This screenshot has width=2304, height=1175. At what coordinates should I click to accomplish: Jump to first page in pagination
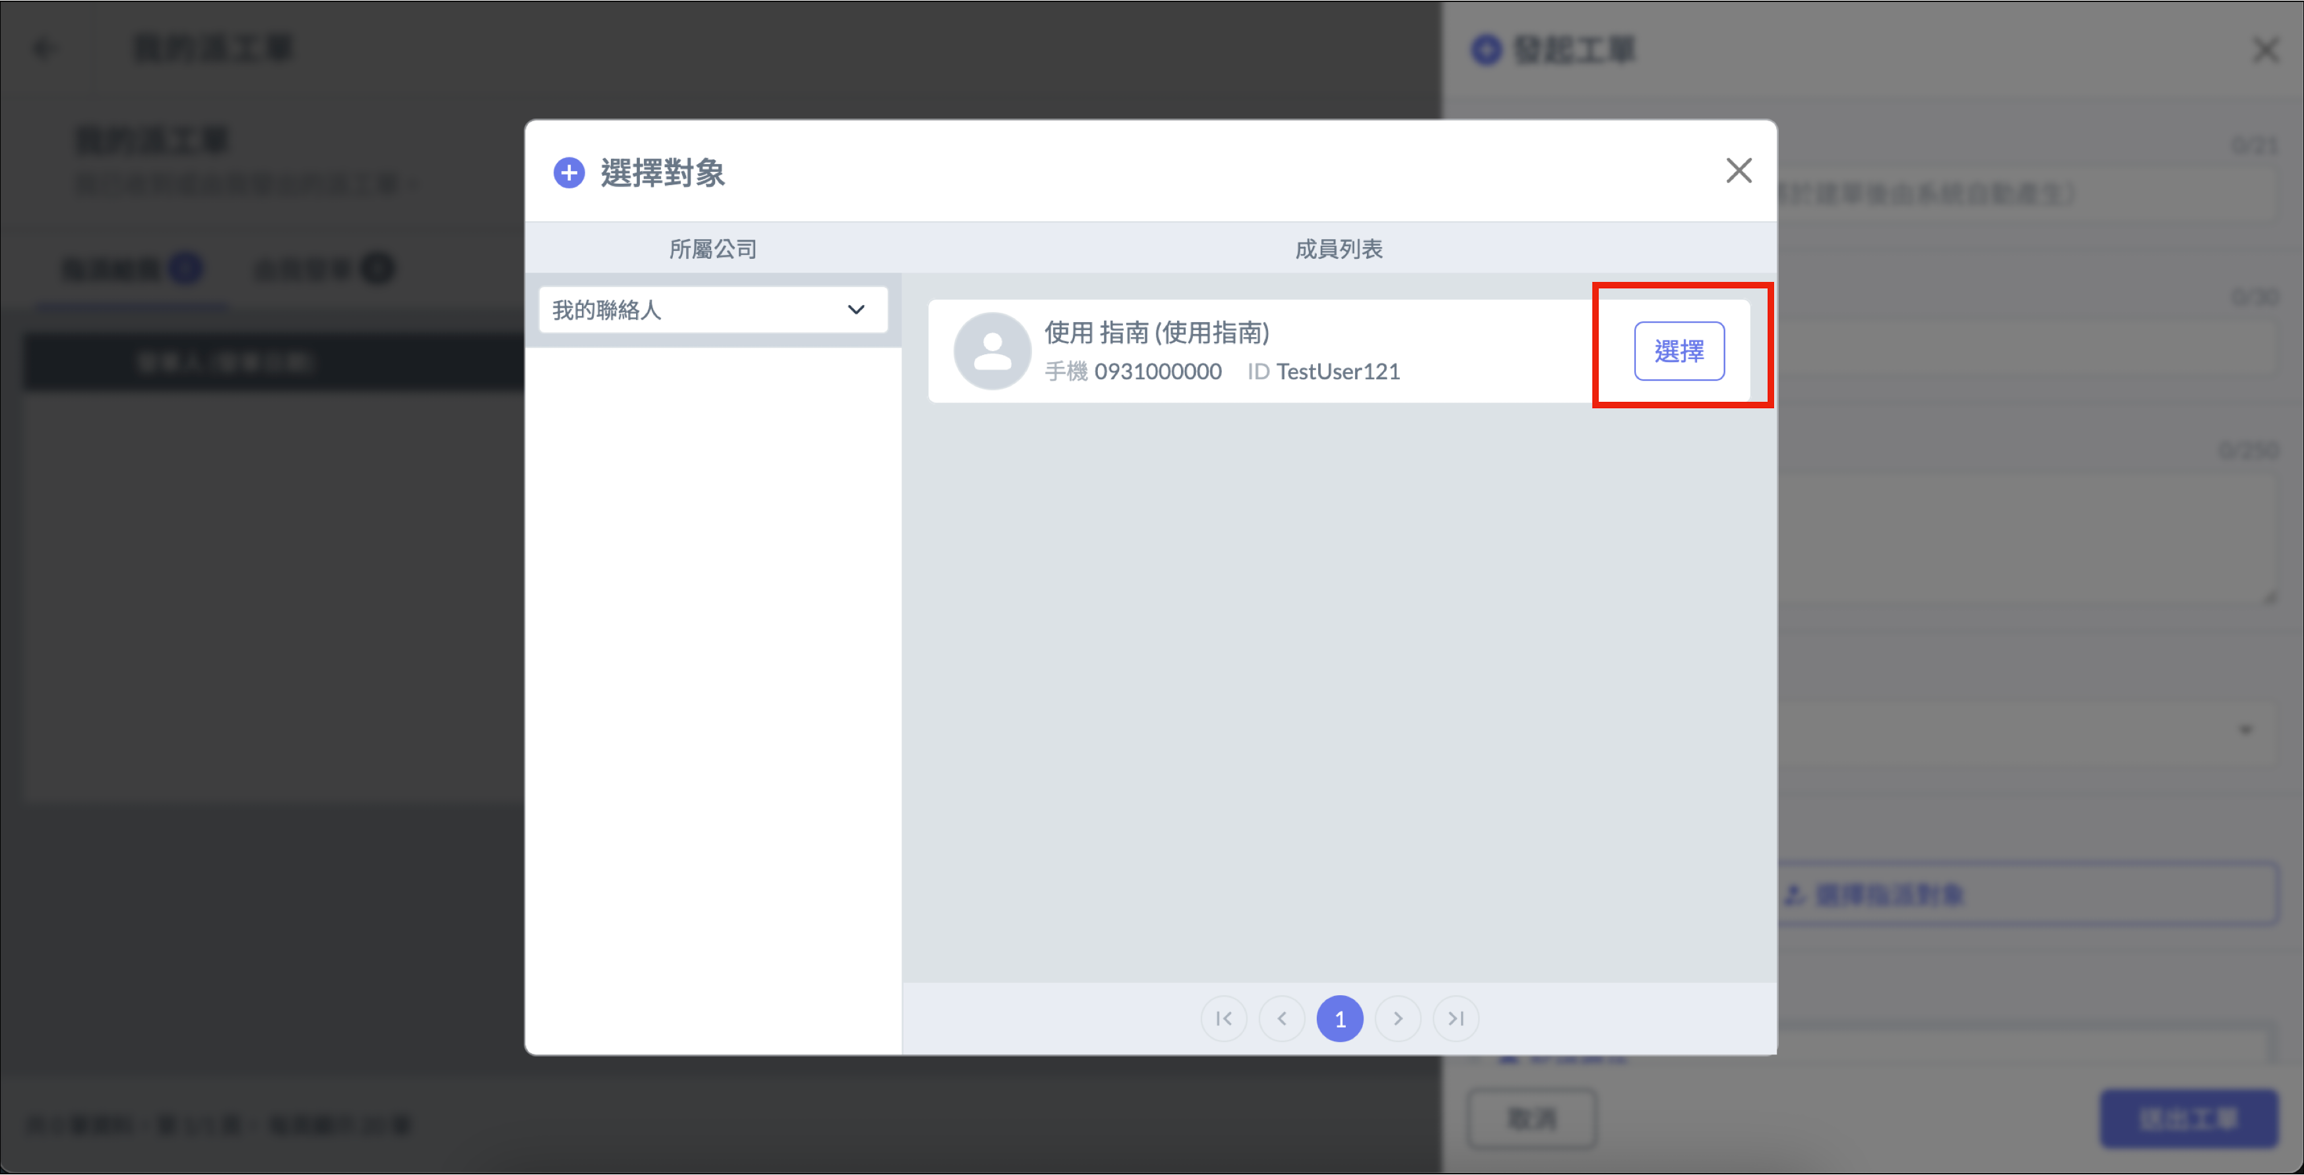(1224, 1018)
